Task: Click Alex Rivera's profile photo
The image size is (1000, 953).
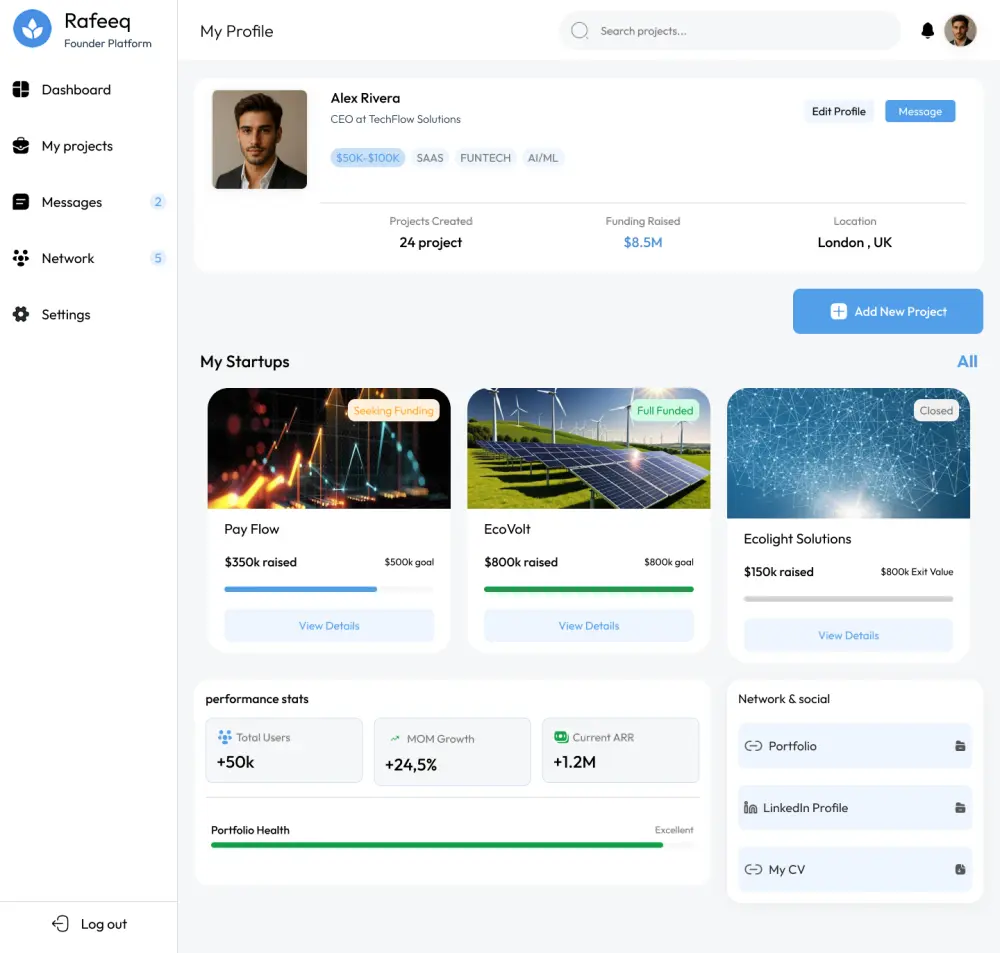Action: [x=259, y=138]
